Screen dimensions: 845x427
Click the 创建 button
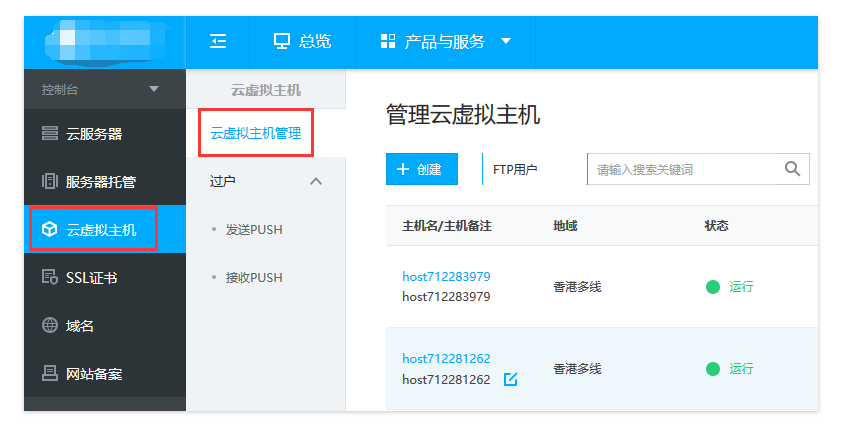click(421, 169)
